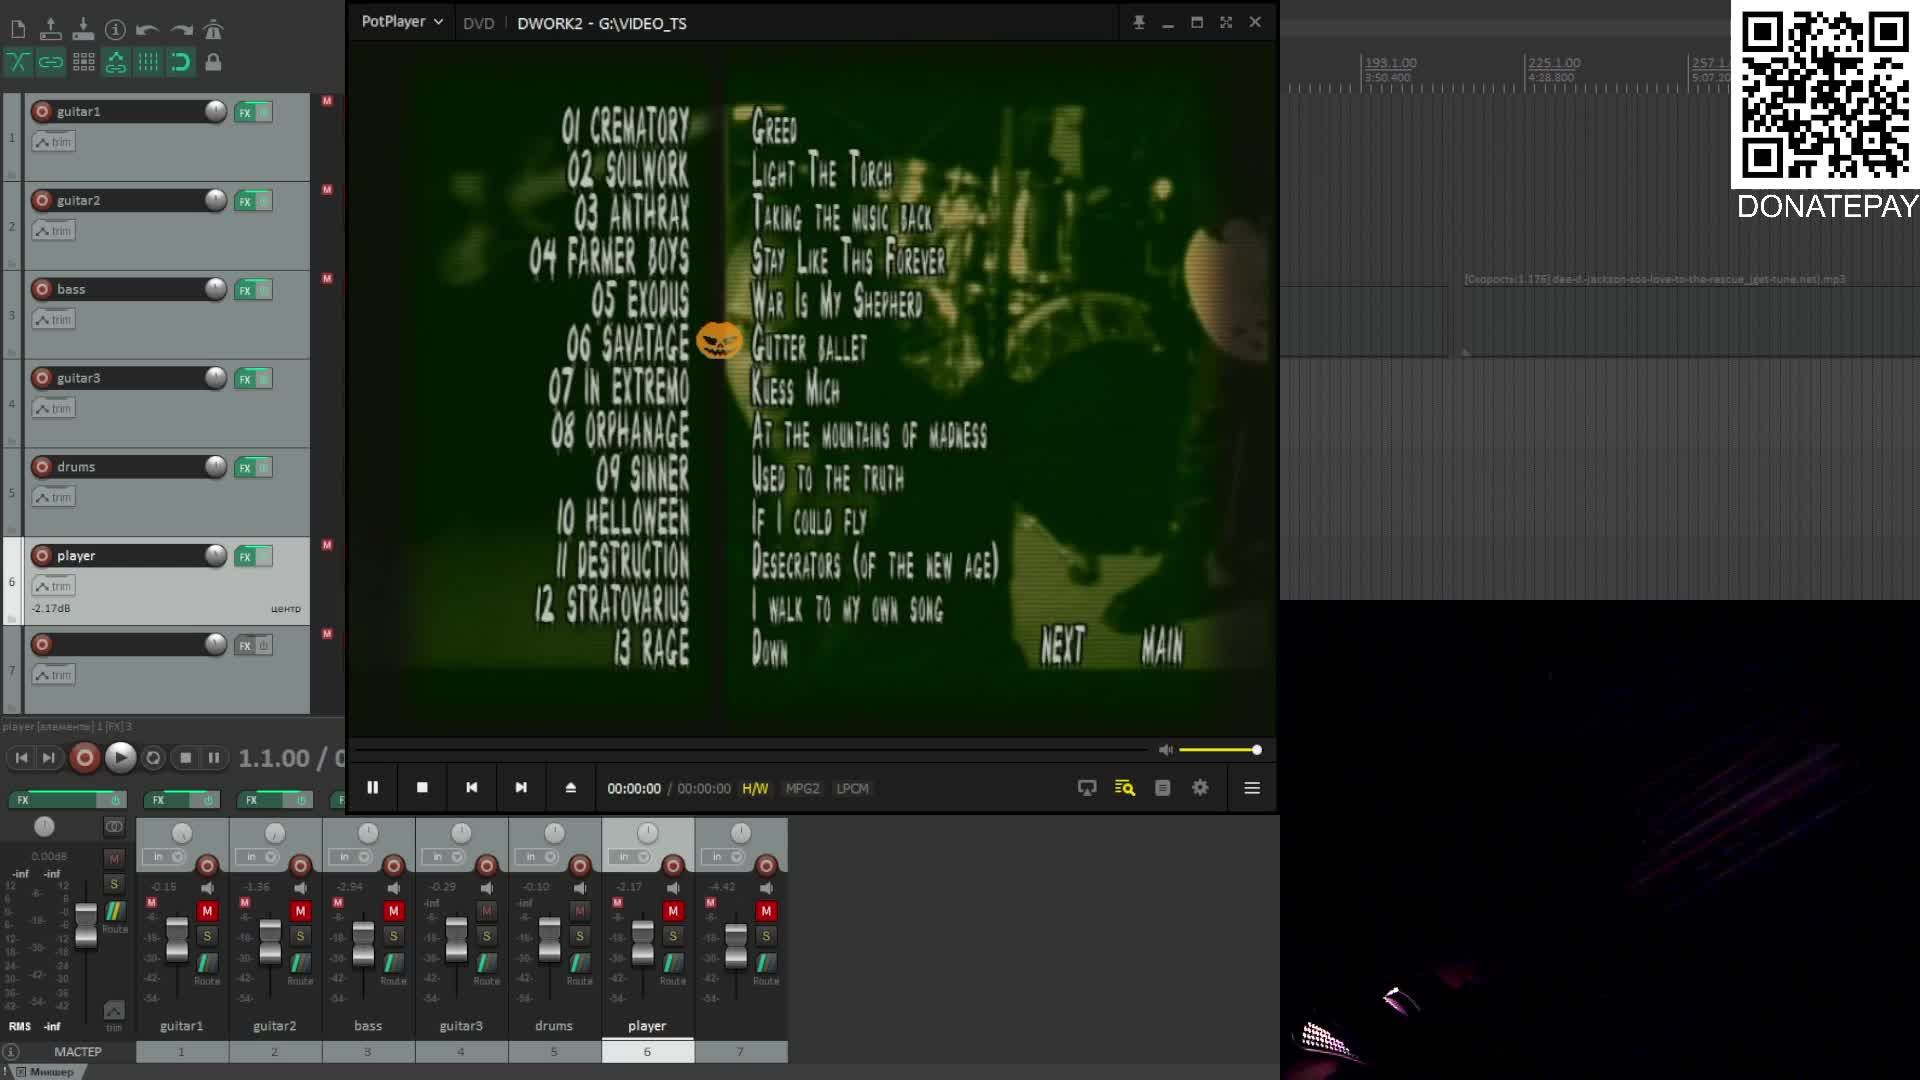This screenshot has width=1920, height=1080.
Task: Toggle envelope points move with items icon
Action: pyautogui.click(x=116, y=62)
